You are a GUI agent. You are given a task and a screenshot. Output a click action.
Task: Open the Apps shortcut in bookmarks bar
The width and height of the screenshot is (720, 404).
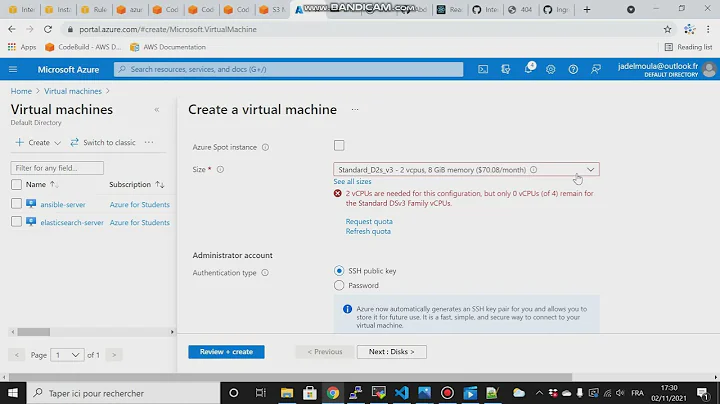[x=22, y=47]
